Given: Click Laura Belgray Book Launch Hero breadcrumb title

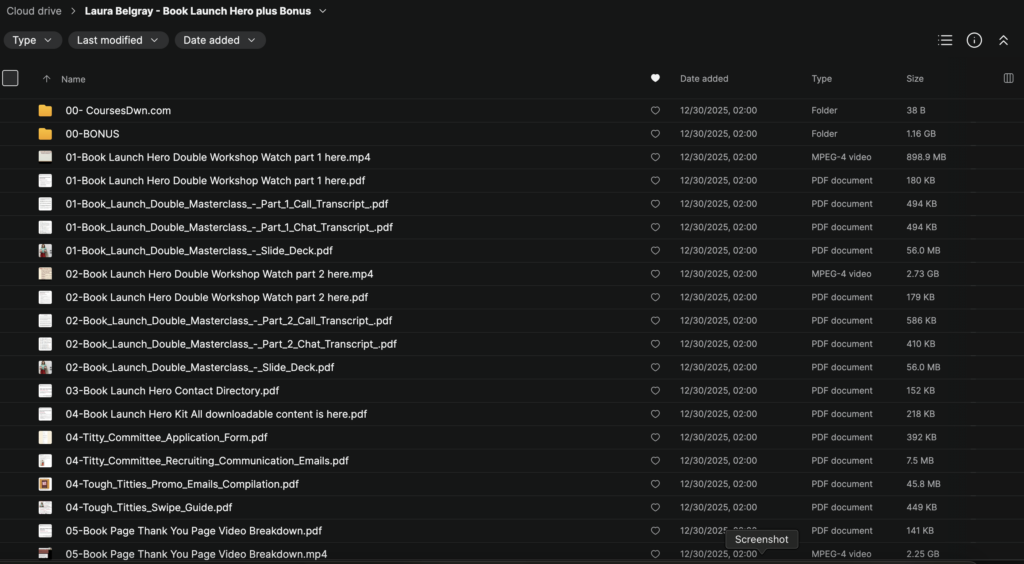Looking at the screenshot, I should point(198,11).
